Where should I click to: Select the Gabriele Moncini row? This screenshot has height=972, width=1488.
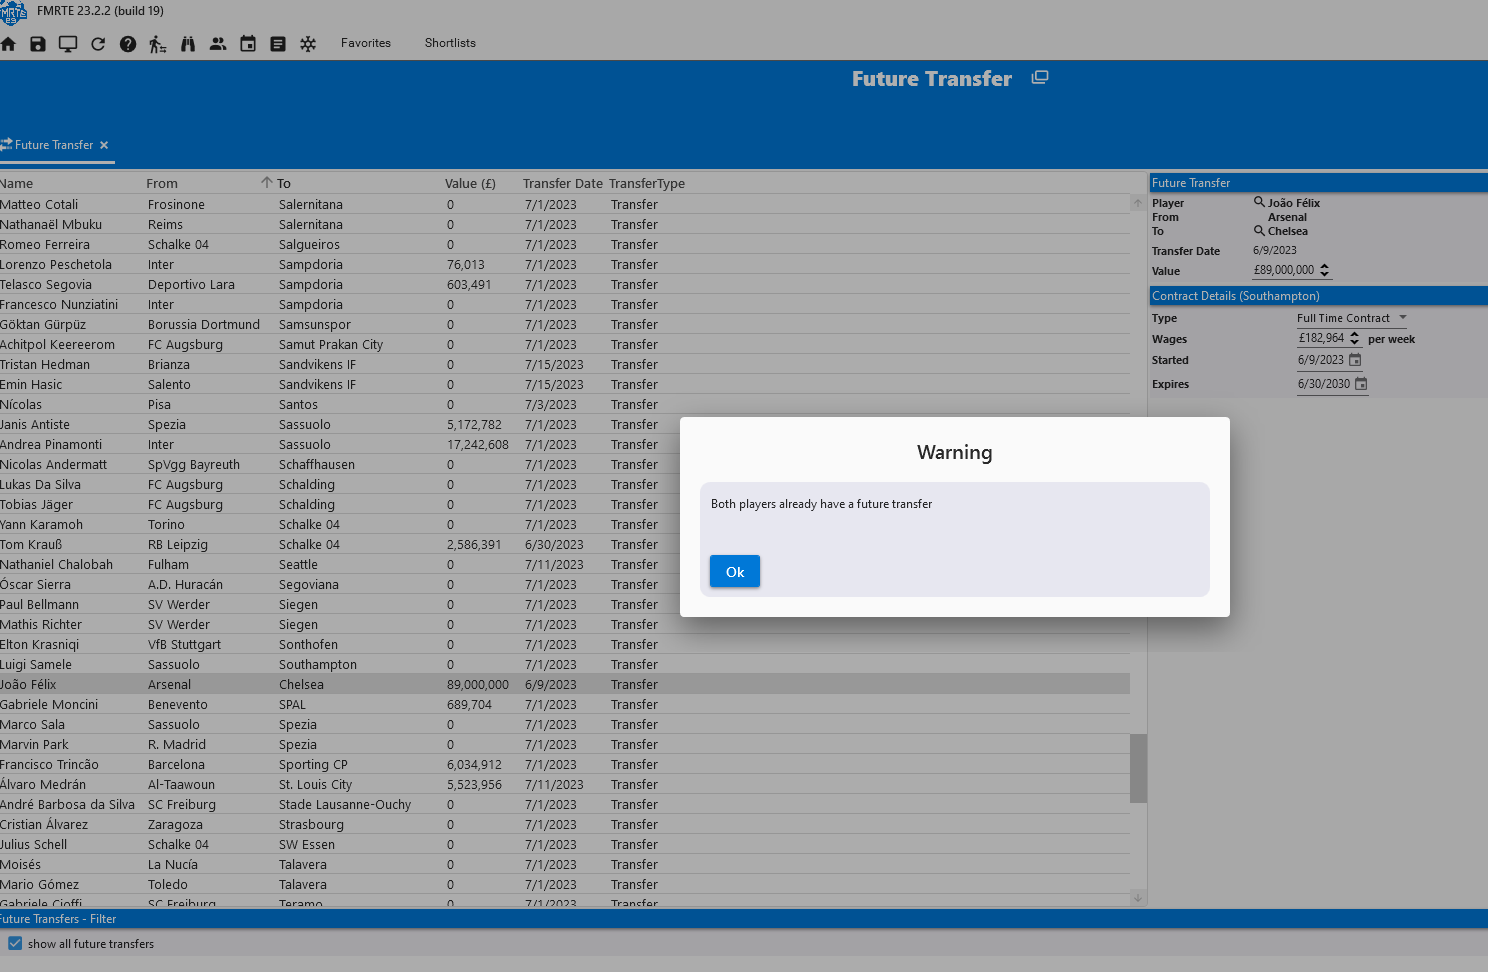(565, 704)
